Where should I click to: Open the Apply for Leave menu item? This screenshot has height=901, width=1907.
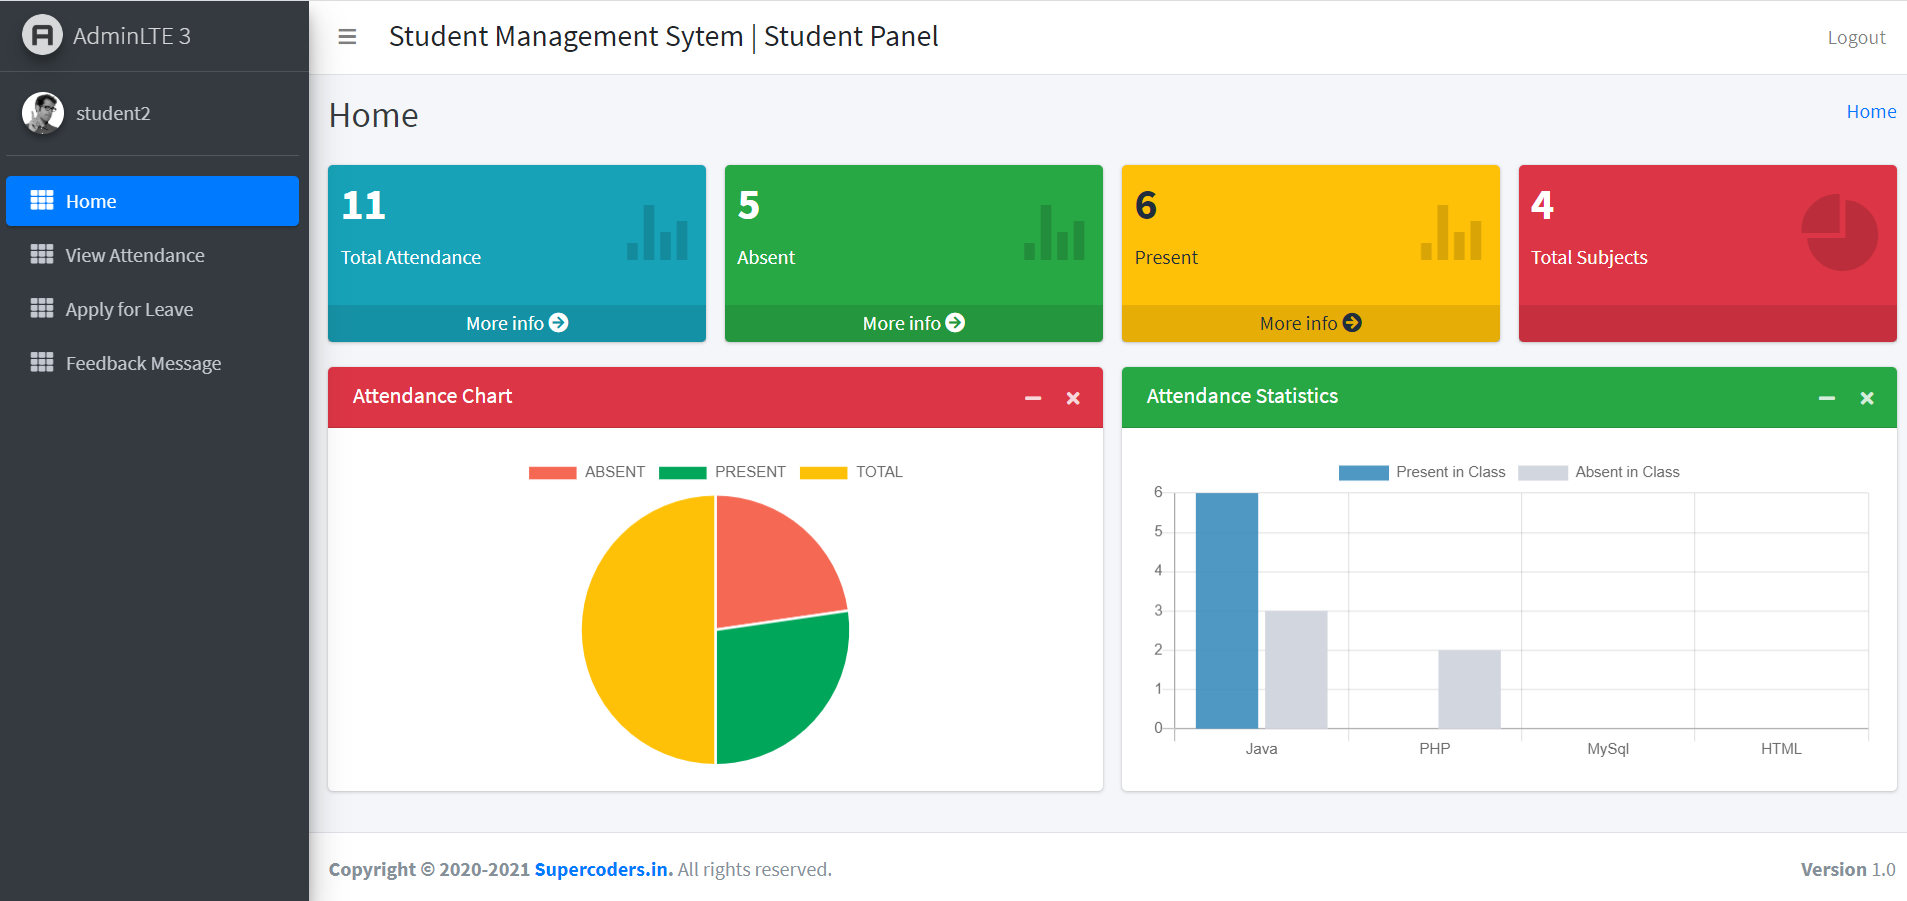[x=129, y=309]
